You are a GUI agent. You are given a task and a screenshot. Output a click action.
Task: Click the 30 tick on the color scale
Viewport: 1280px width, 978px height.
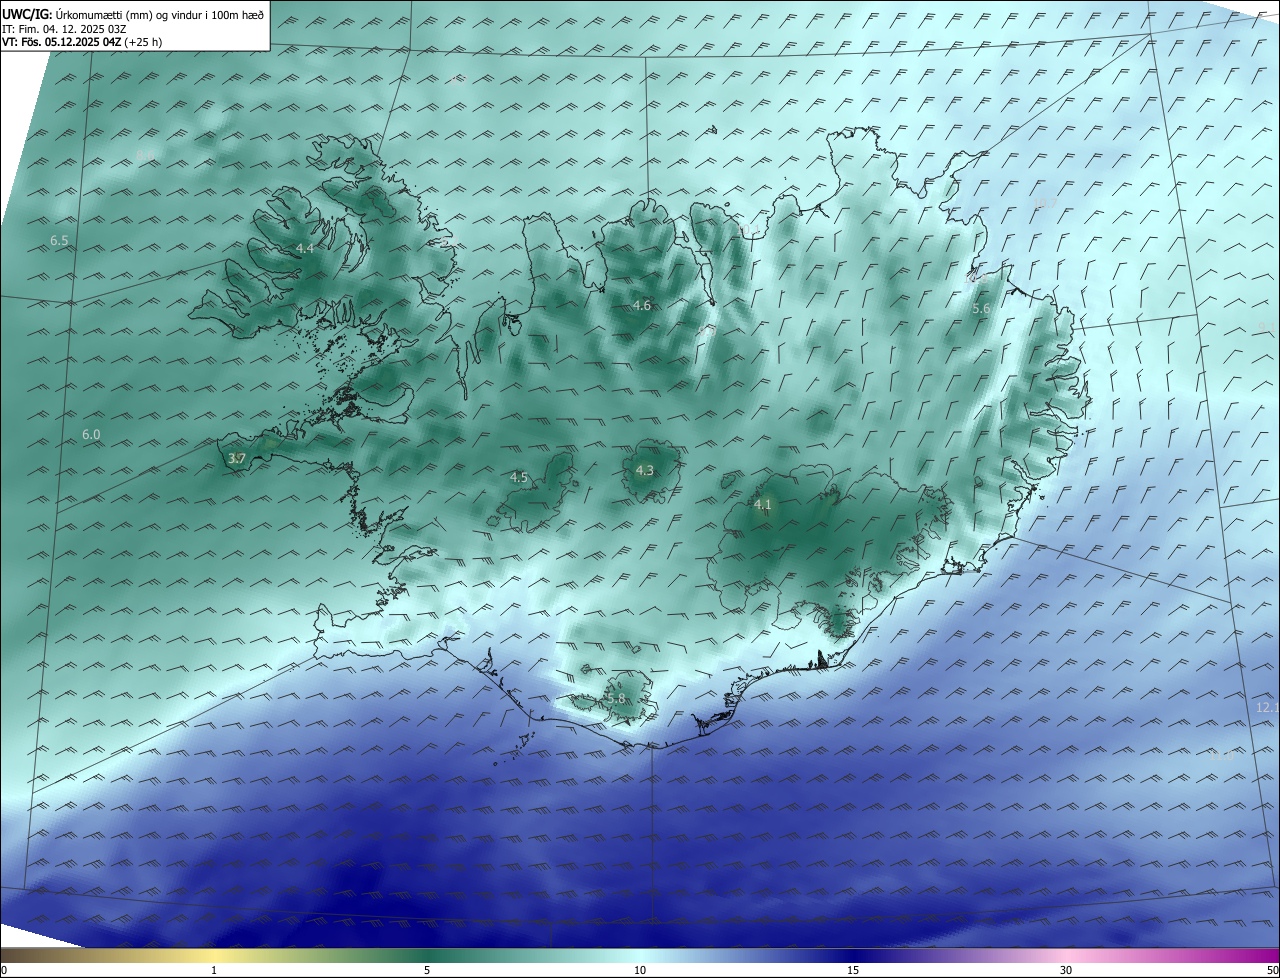[x=1066, y=970]
